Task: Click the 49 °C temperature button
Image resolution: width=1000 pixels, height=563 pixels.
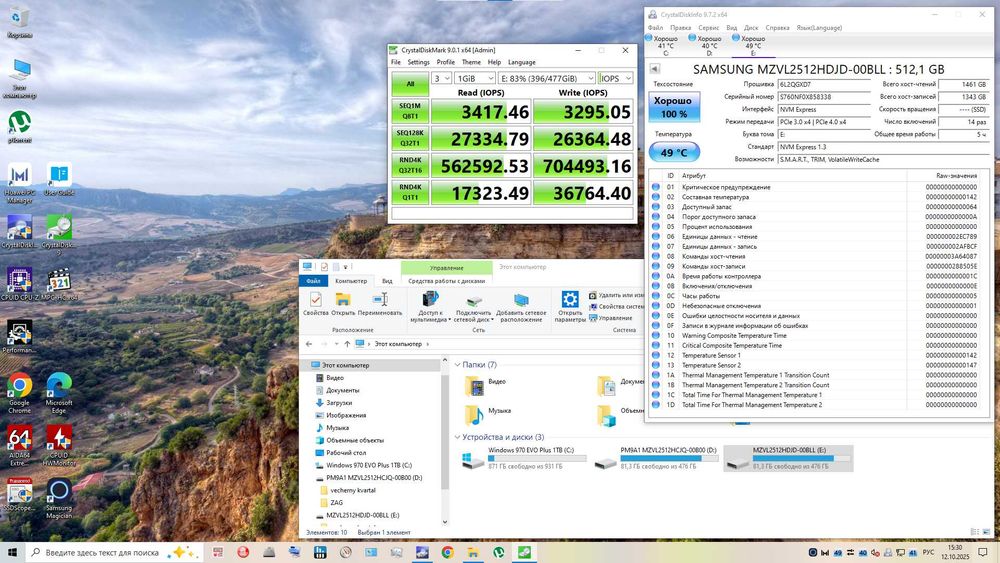Action: (x=673, y=152)
